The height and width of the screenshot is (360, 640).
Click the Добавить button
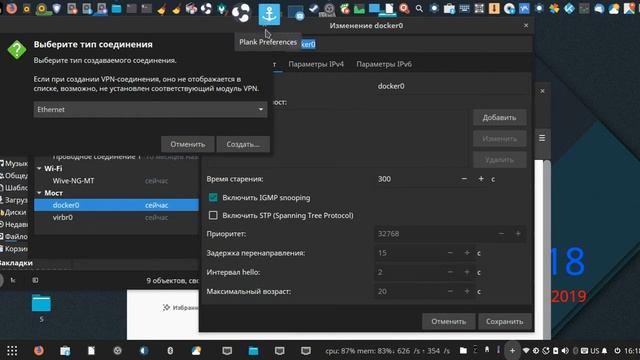point(500,118)
